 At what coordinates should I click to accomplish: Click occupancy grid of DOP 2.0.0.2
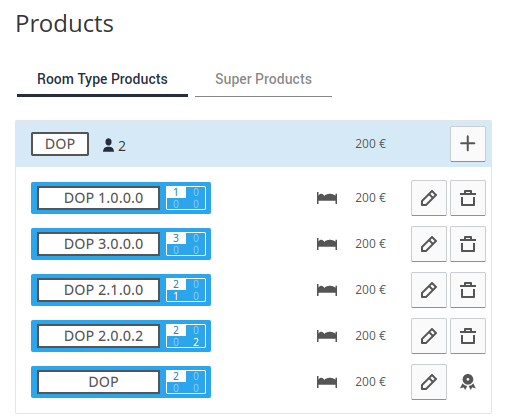pos(186,336)
